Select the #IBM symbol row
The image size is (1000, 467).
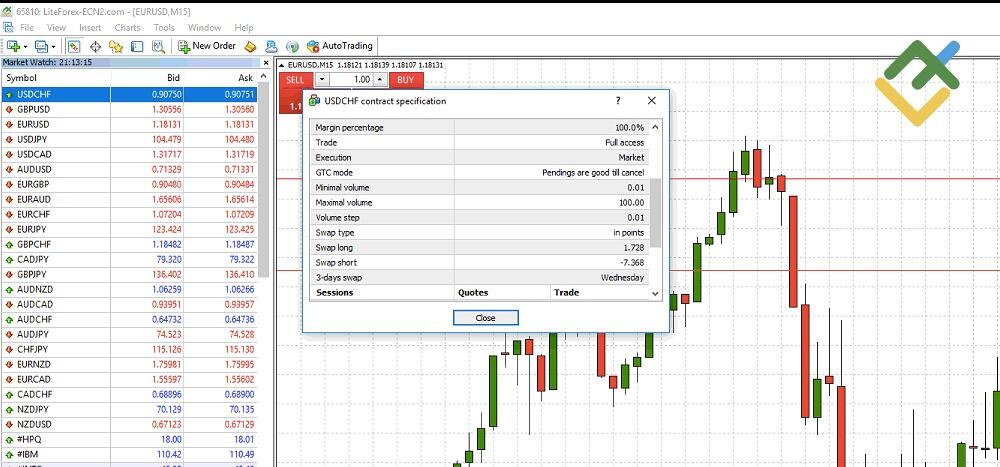(x=129, y=454)
